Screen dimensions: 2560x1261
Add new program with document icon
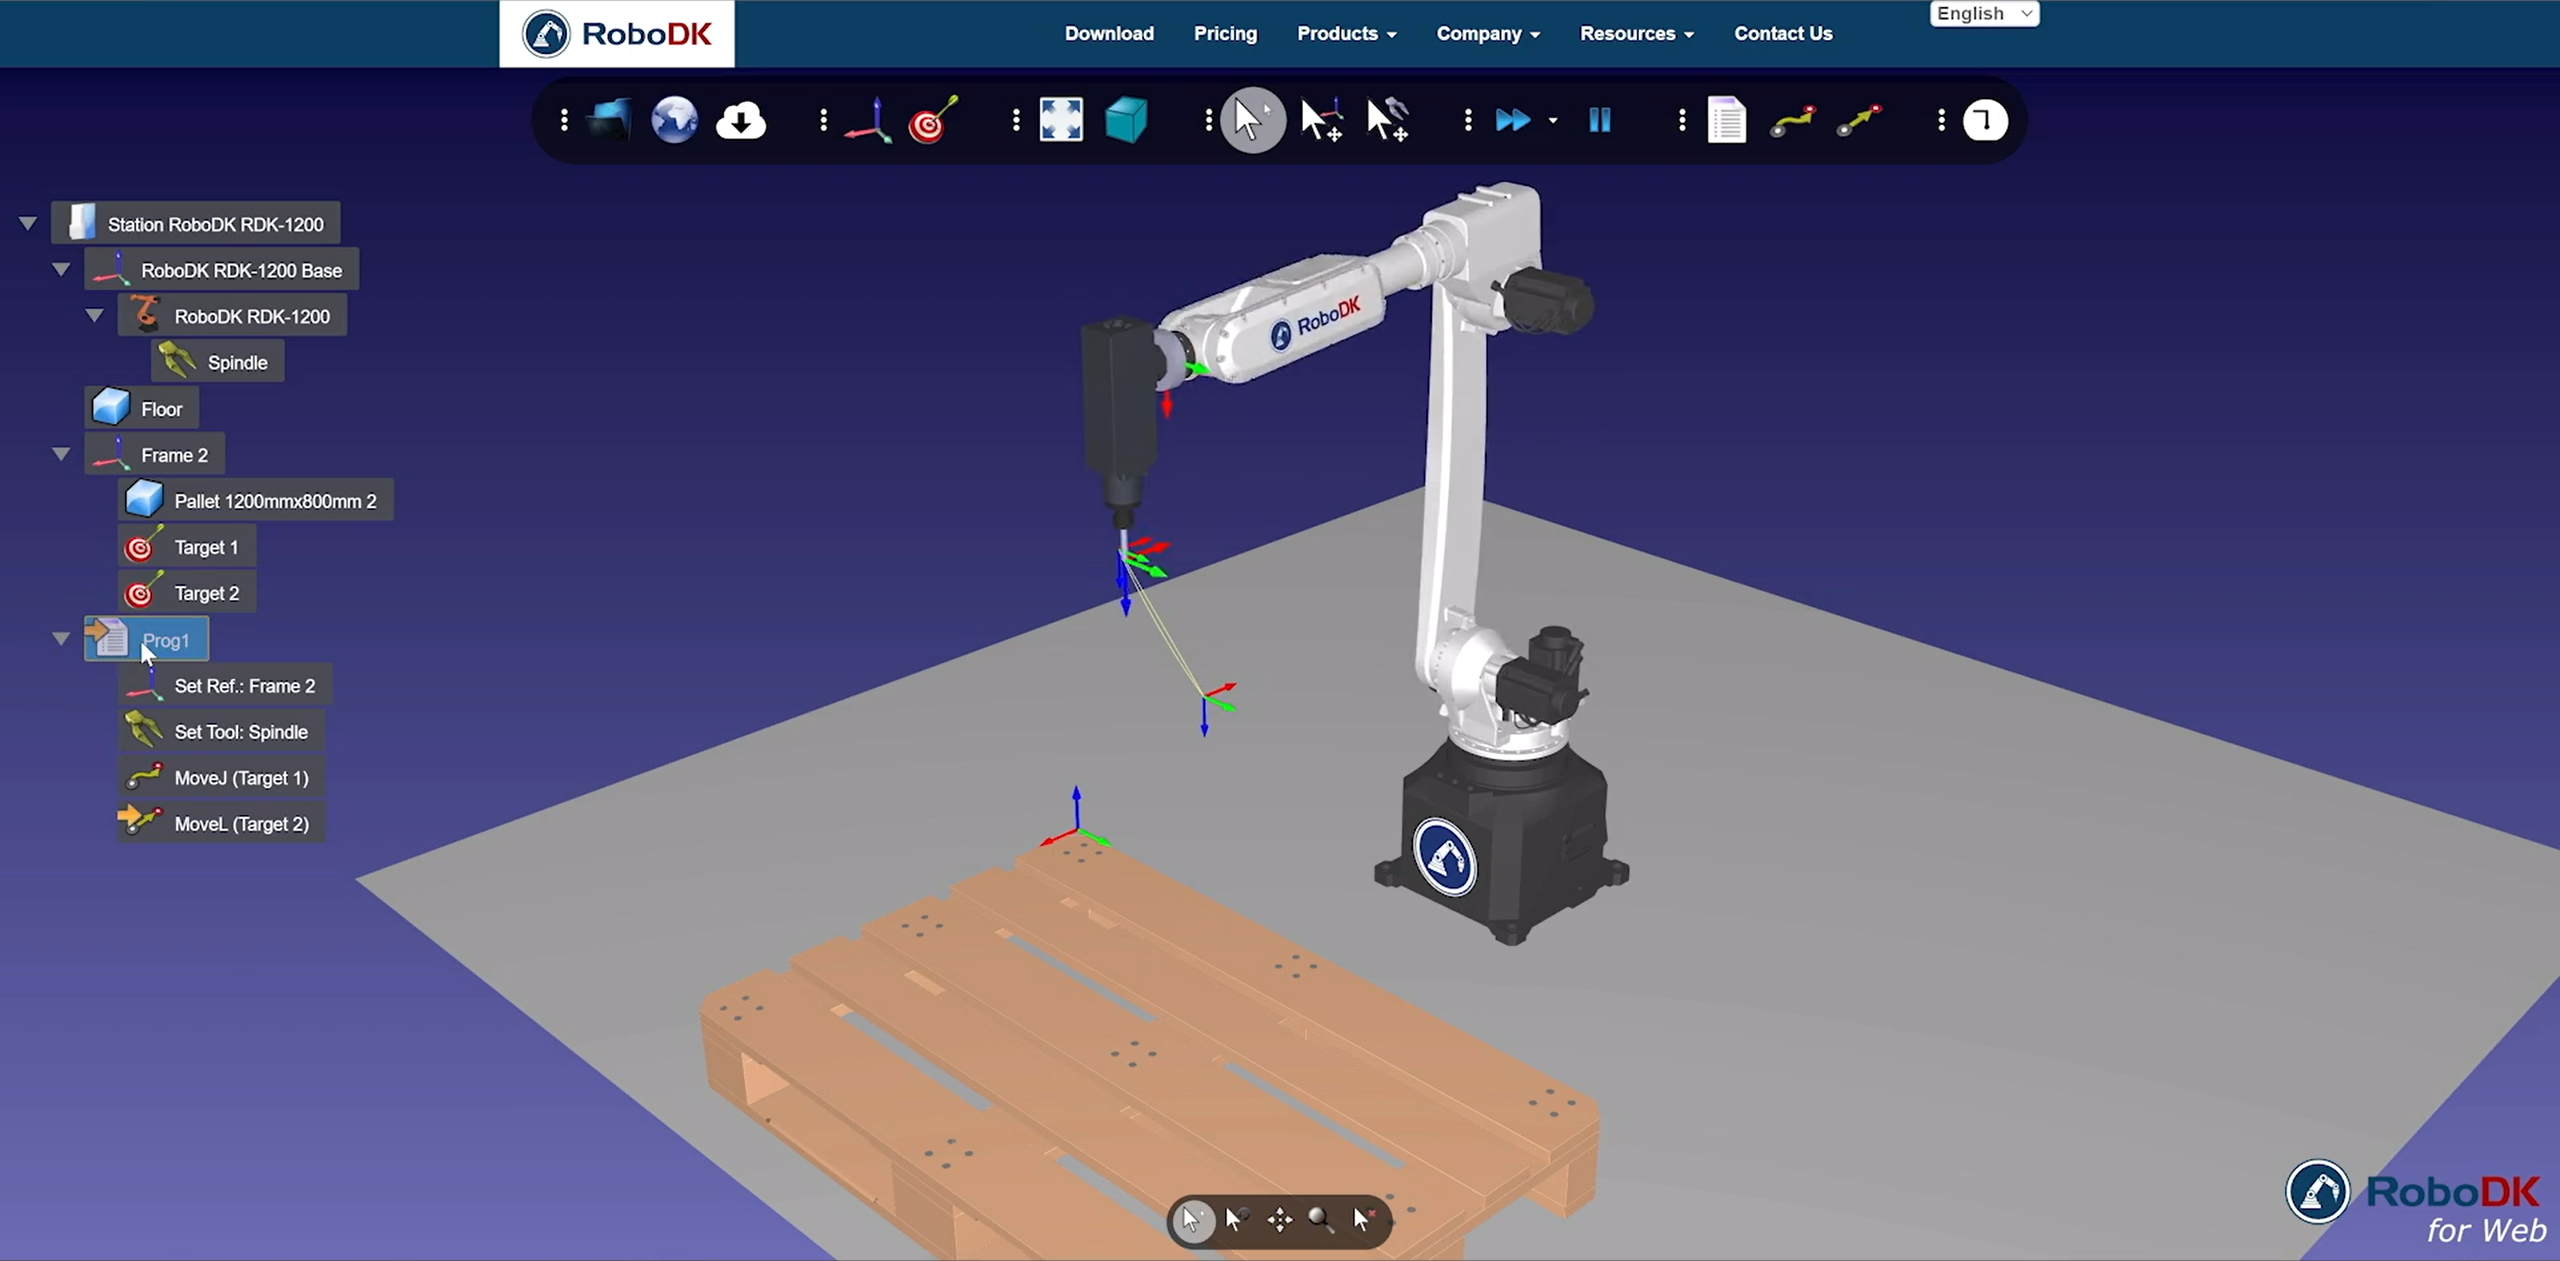pos(1726,121)
